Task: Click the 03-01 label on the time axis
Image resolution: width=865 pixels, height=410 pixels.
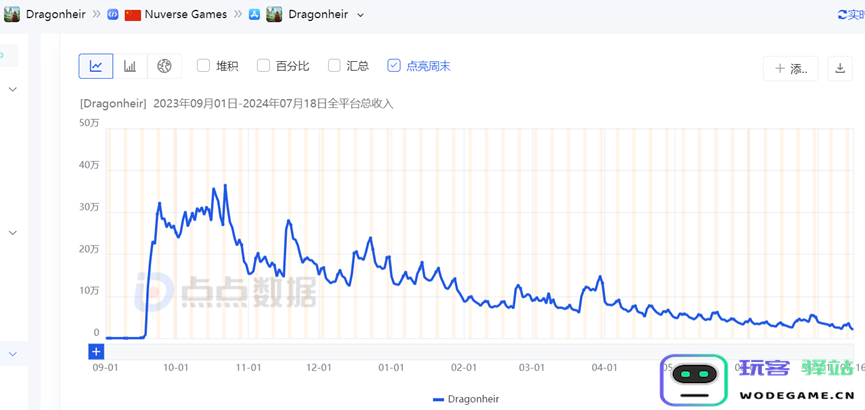Action: (532, 367)
